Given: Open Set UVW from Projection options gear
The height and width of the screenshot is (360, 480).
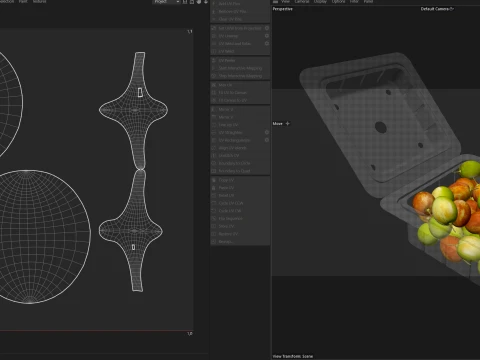Looking at the screenshot, I should pyautogui.click(x=267, y=28).
